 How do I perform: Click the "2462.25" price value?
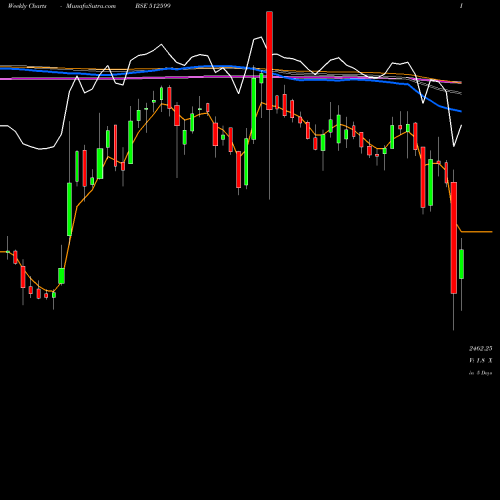[x=480, y=349]
